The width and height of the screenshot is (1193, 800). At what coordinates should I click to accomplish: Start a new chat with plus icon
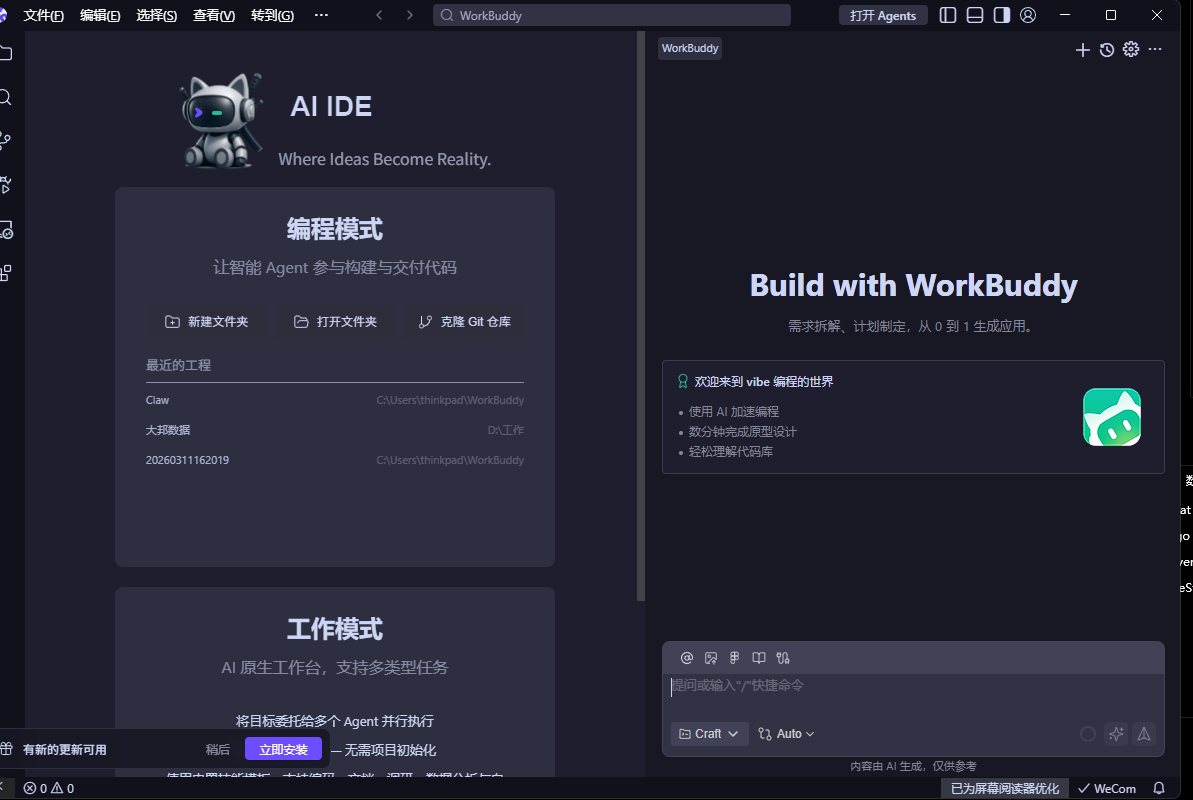click(1083, 49)
